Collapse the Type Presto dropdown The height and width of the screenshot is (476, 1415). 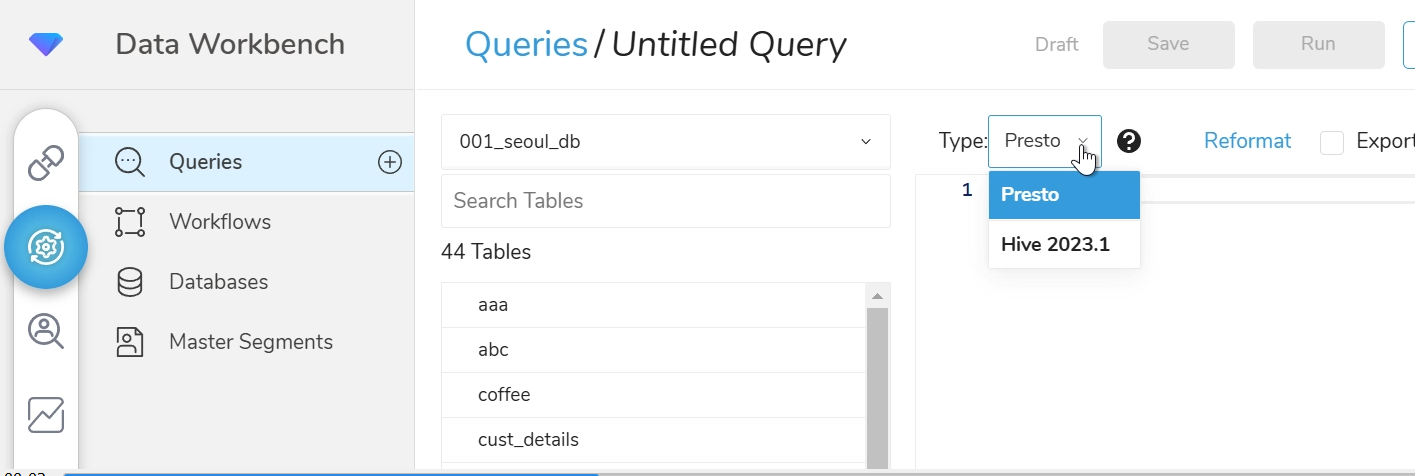point(1044,141)
